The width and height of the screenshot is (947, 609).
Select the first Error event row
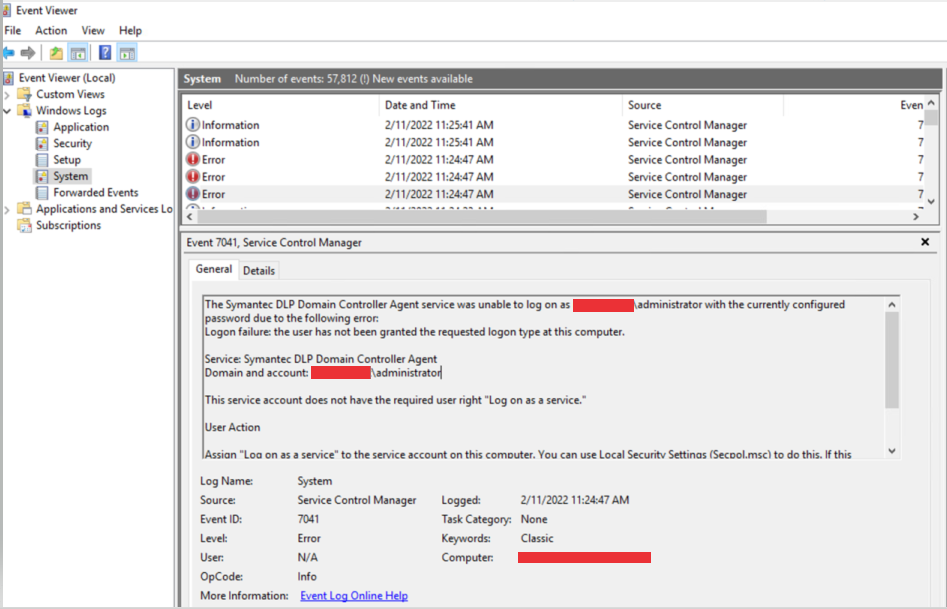coord(213,160)
